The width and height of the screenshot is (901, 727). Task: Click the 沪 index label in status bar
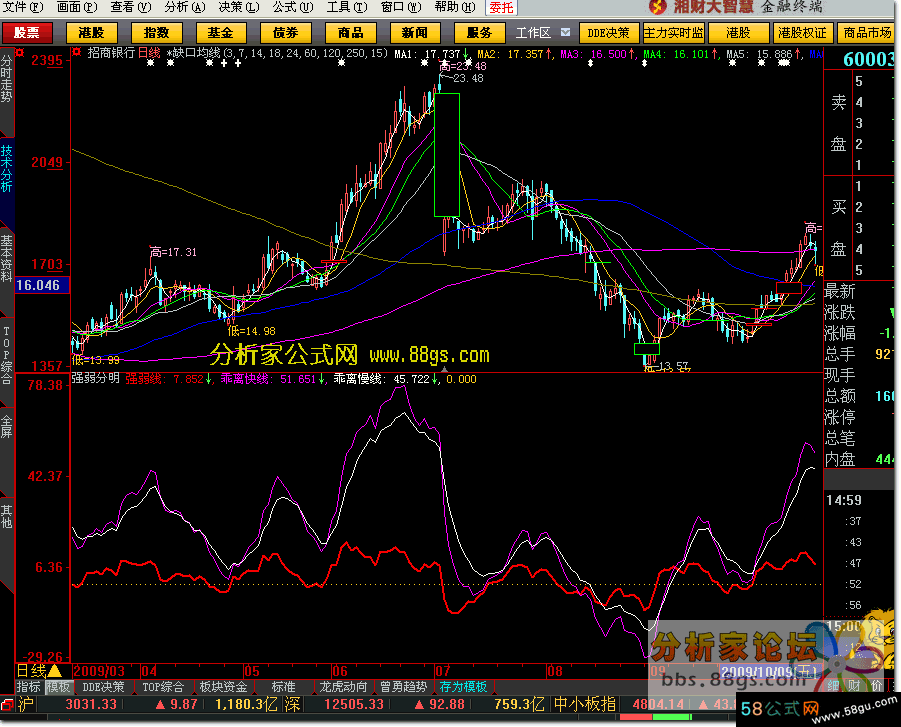point(26,704)
